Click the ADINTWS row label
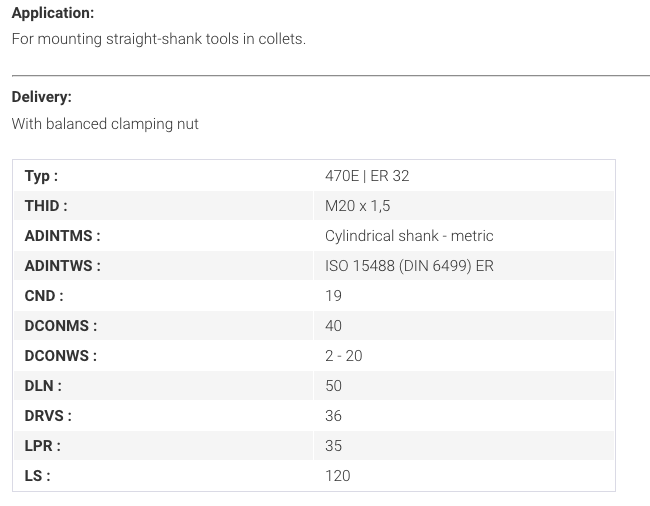 (62, 266)
